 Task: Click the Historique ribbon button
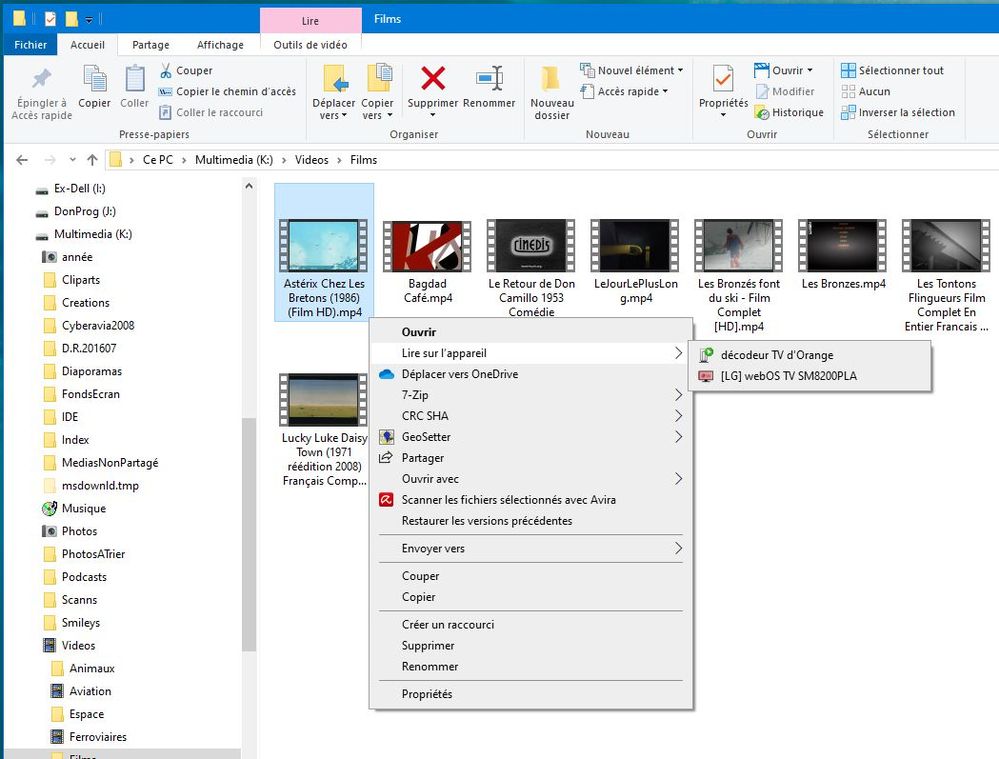[789, 113]
